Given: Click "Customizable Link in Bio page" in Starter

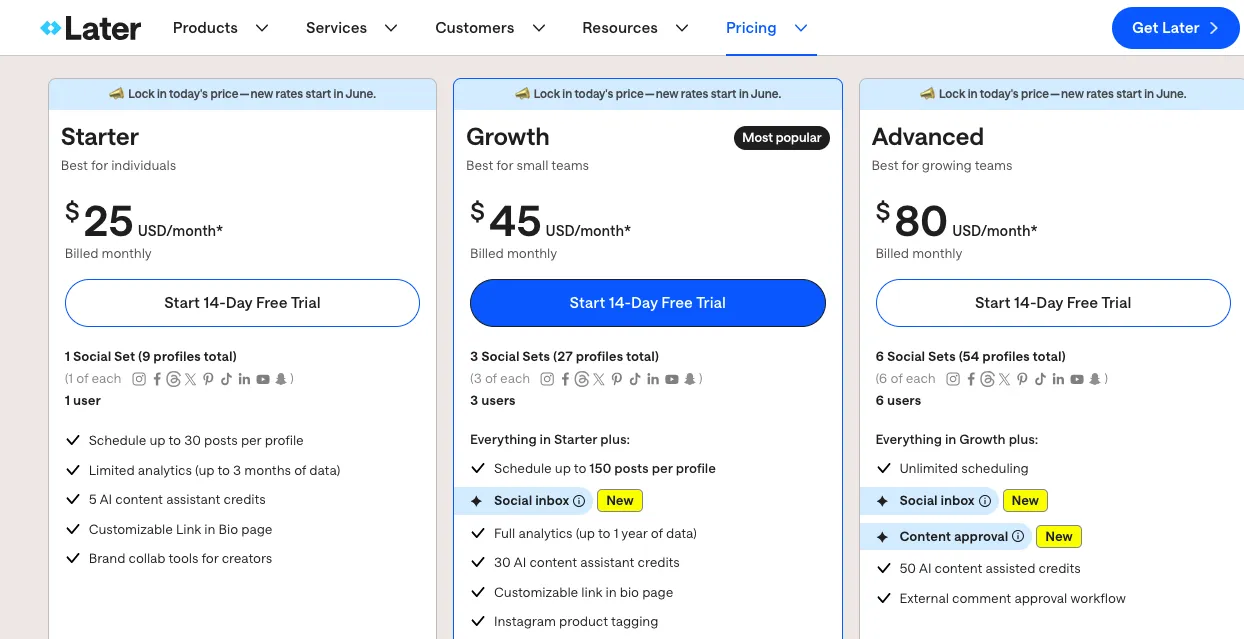Looking at the screenshot, I should pos(180,530).
